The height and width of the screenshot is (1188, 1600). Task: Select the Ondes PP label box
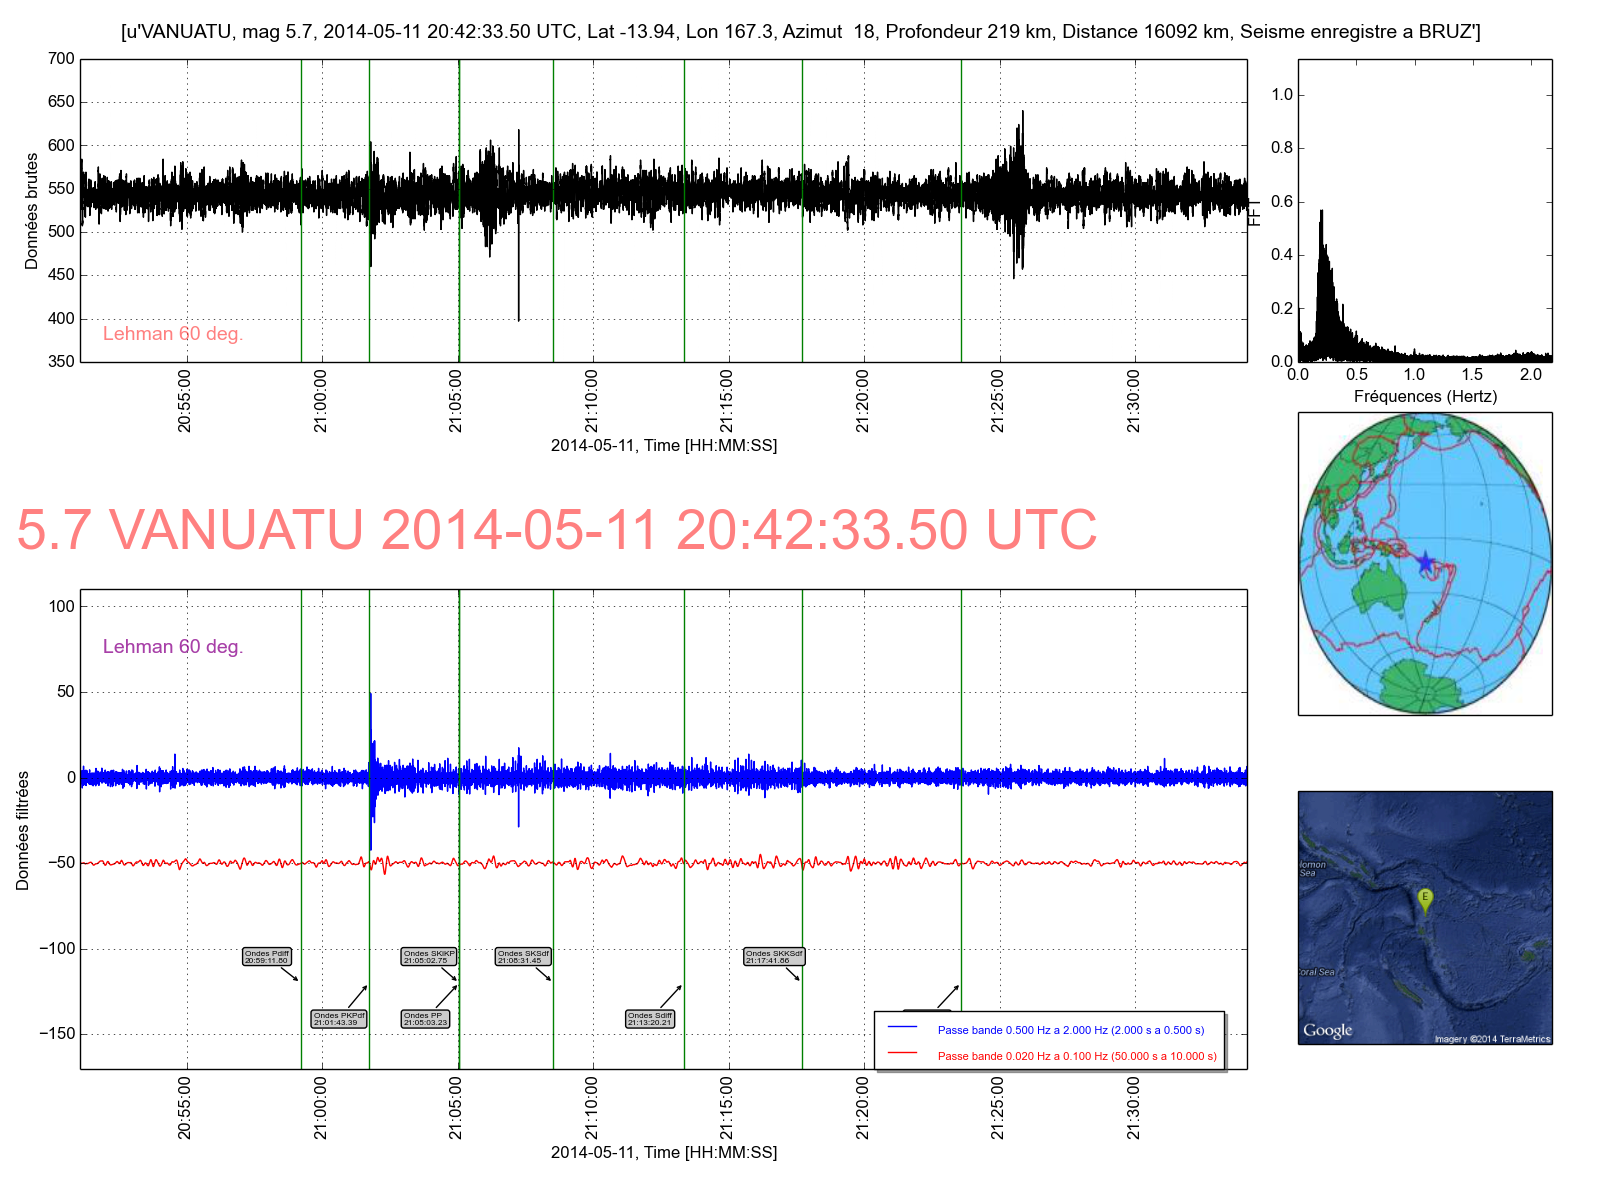point(425,1019)
